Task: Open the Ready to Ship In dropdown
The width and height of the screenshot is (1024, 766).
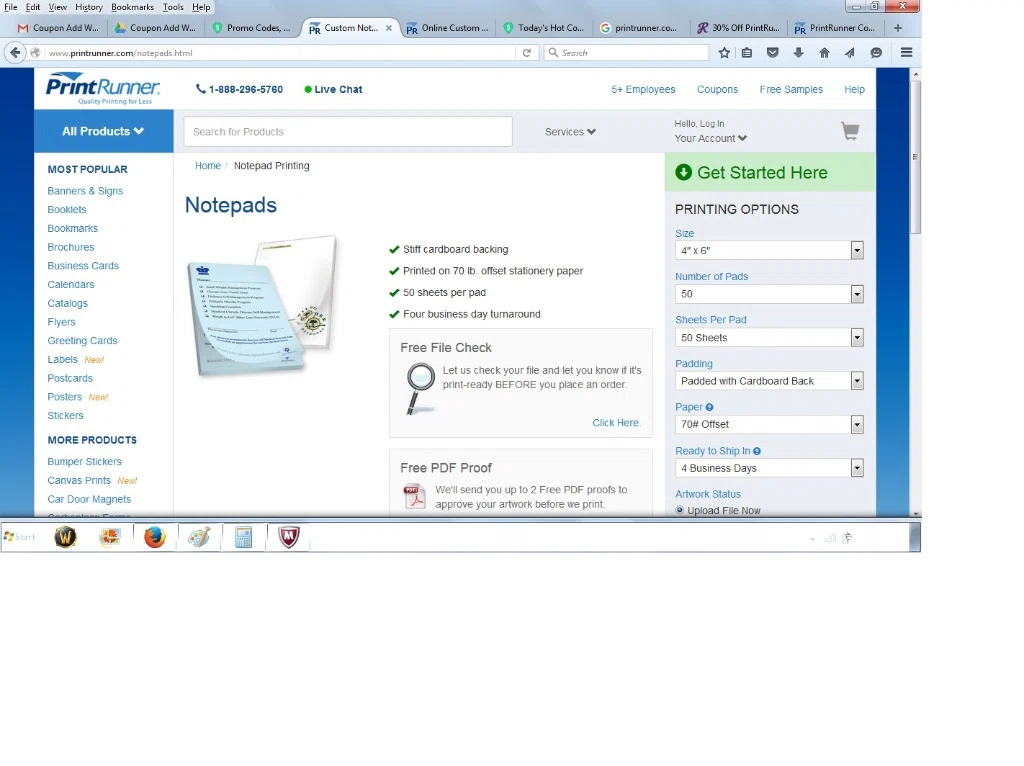Action: click(x=769, y=468)
